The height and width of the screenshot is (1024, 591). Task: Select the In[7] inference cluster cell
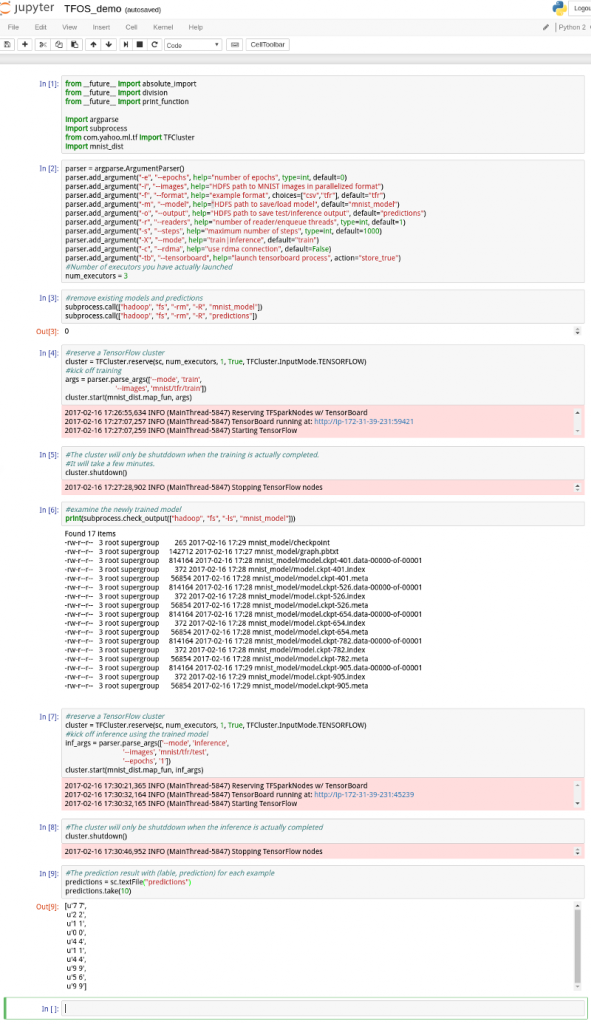pos(323,743)
